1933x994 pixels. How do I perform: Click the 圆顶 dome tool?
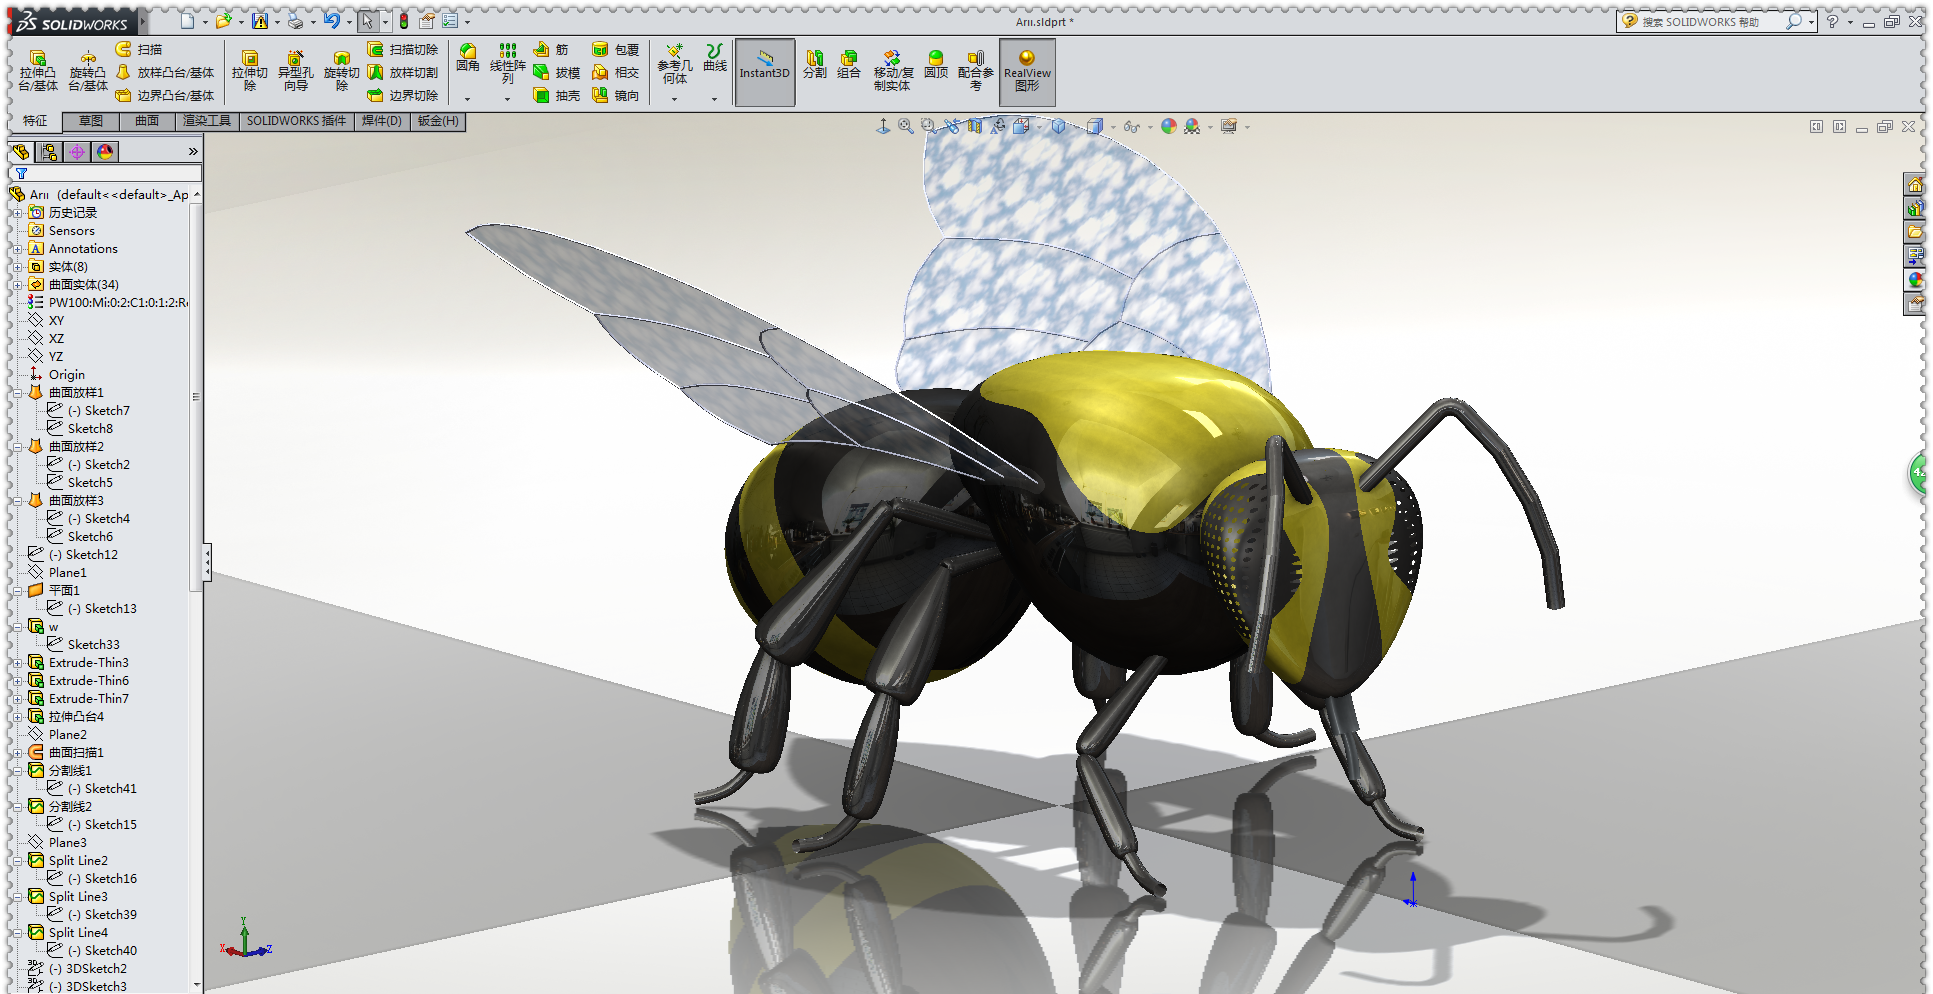click(x=936, y=64)
